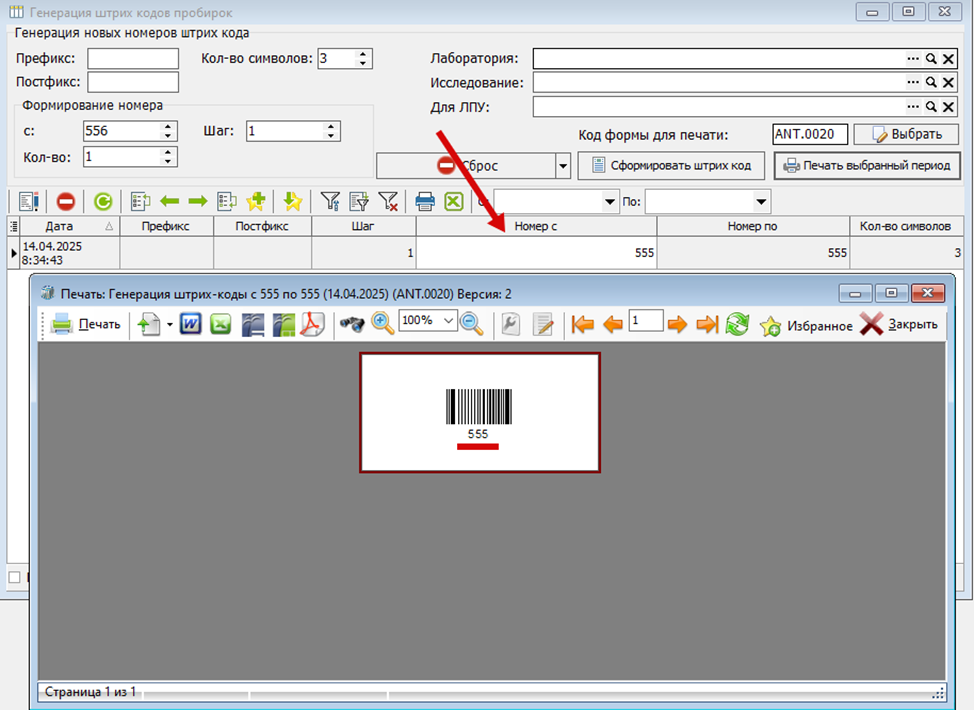Viewport: 974px width, 710px height.
Task: Clear the Исследование field with its X
Action: point(948,82)
